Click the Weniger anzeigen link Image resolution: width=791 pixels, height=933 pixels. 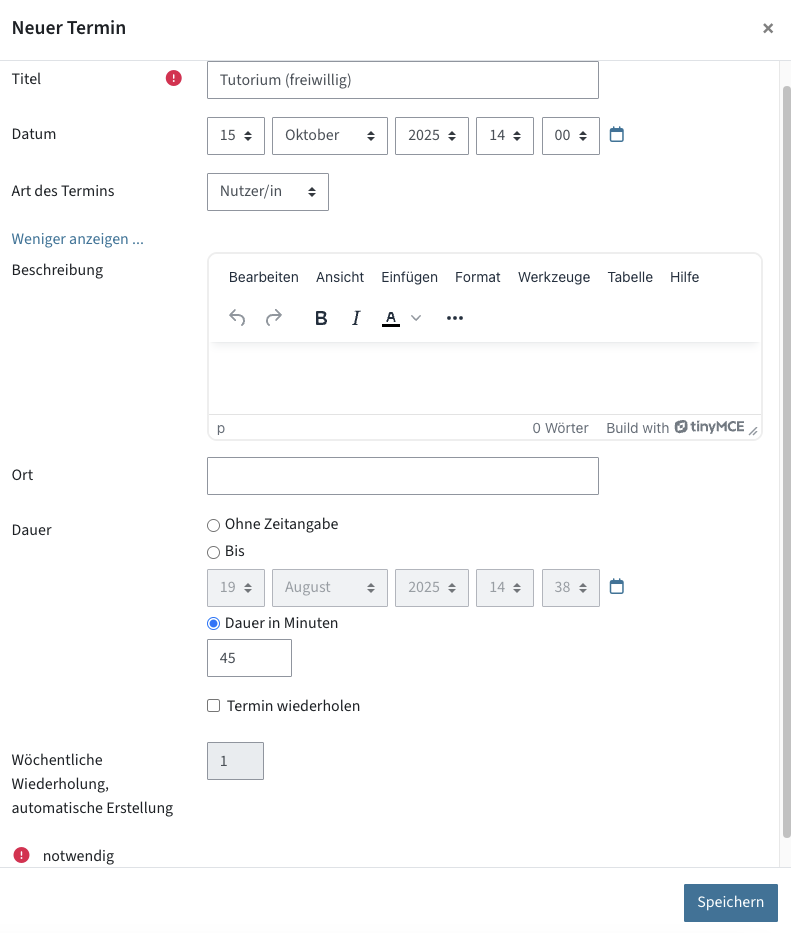(78, 239)
